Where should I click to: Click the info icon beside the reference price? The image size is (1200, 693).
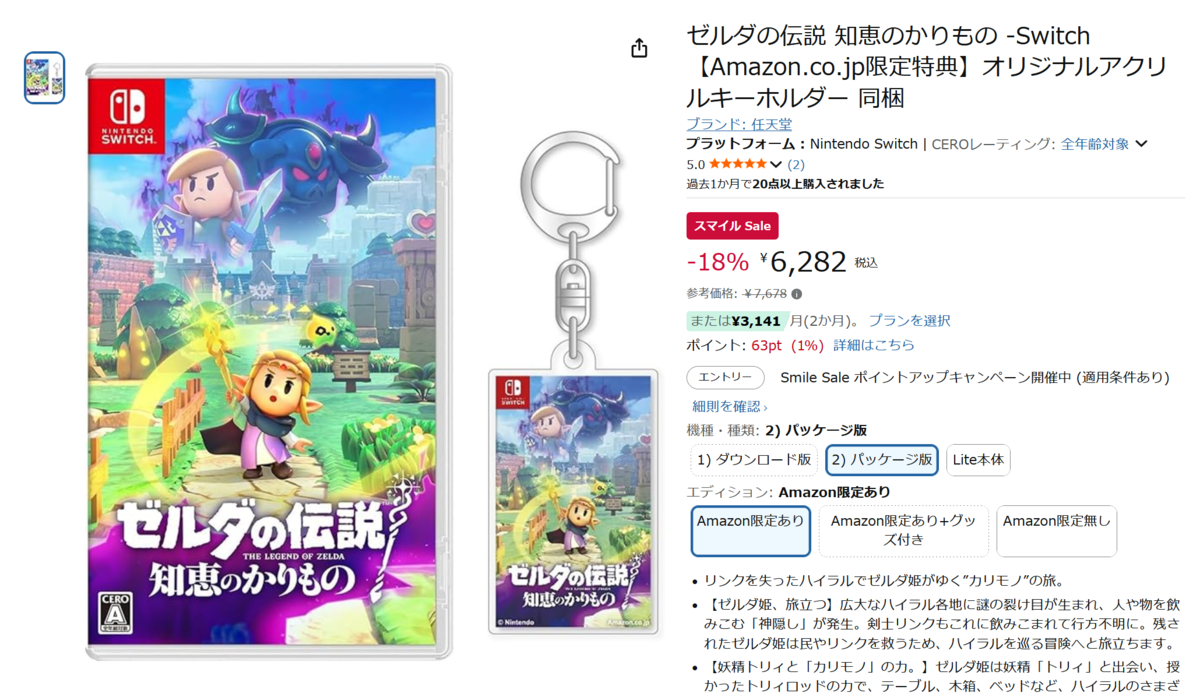[796, 294]
